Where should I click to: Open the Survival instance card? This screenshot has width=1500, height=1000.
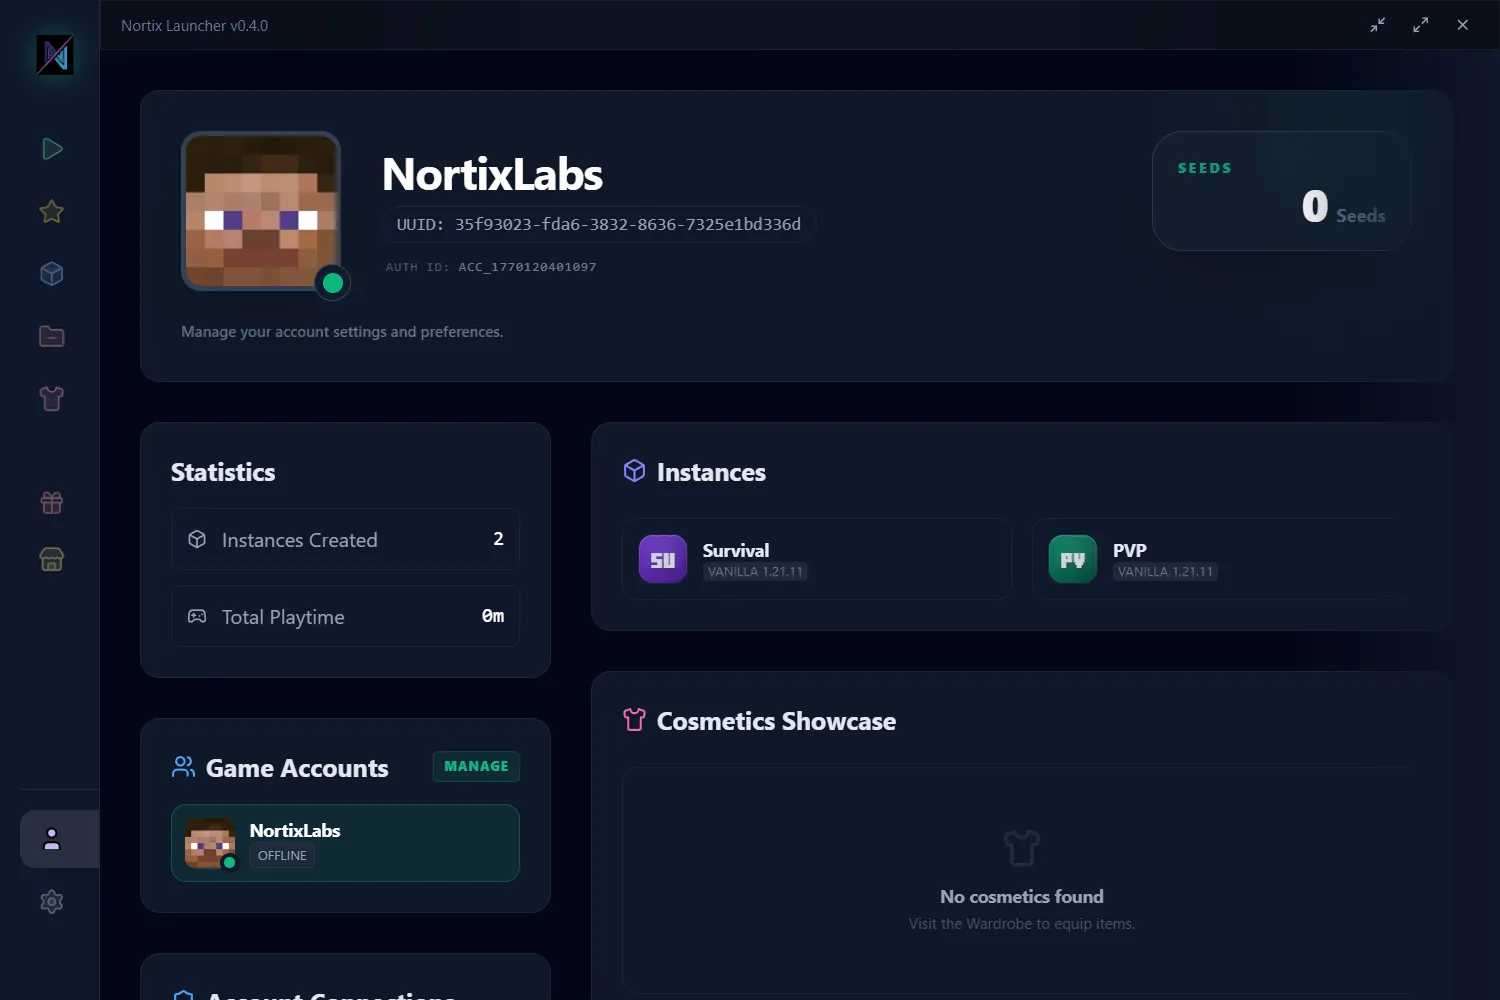[x=816, y=559]
